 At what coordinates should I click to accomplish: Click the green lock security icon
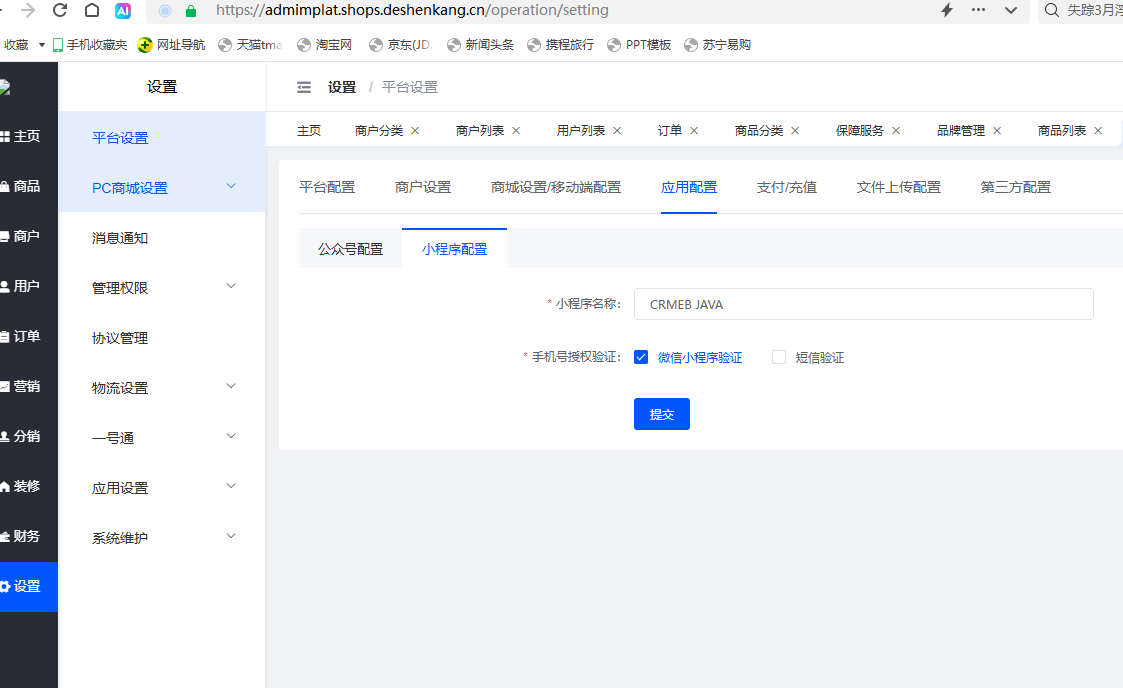click(x=191, y=11)
